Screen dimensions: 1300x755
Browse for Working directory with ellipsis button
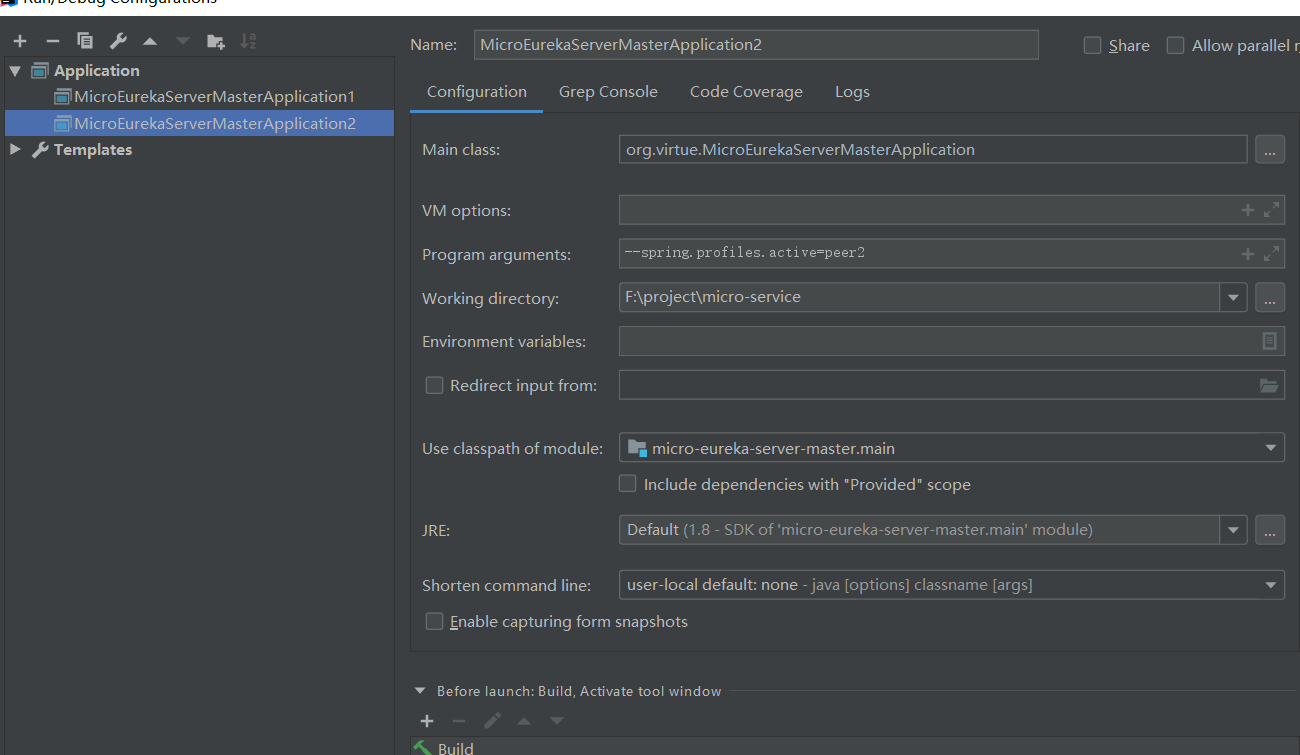[x=1269, y=297]
